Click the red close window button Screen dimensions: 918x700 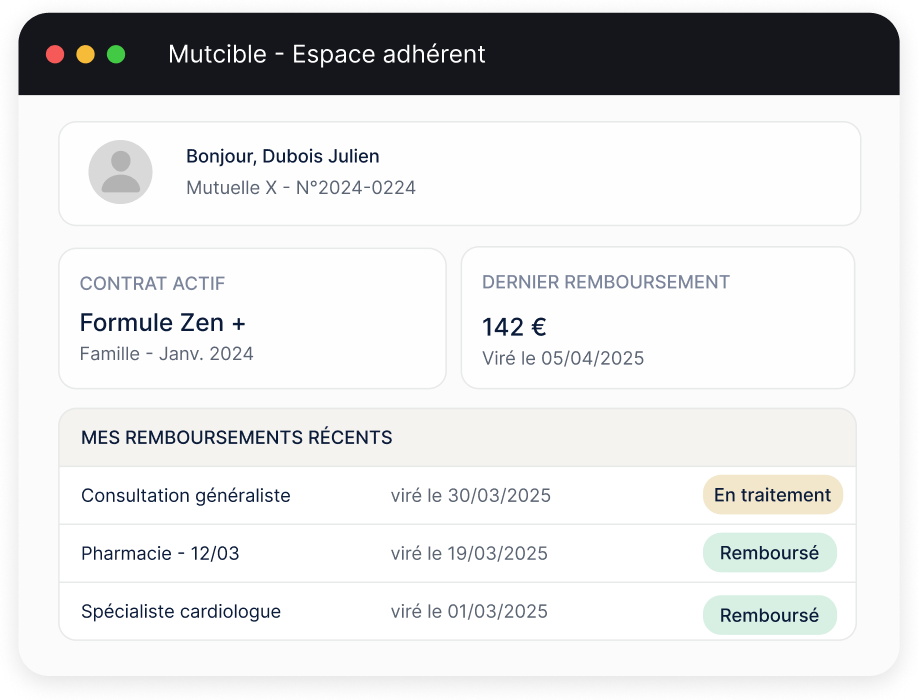pos(55,54)
